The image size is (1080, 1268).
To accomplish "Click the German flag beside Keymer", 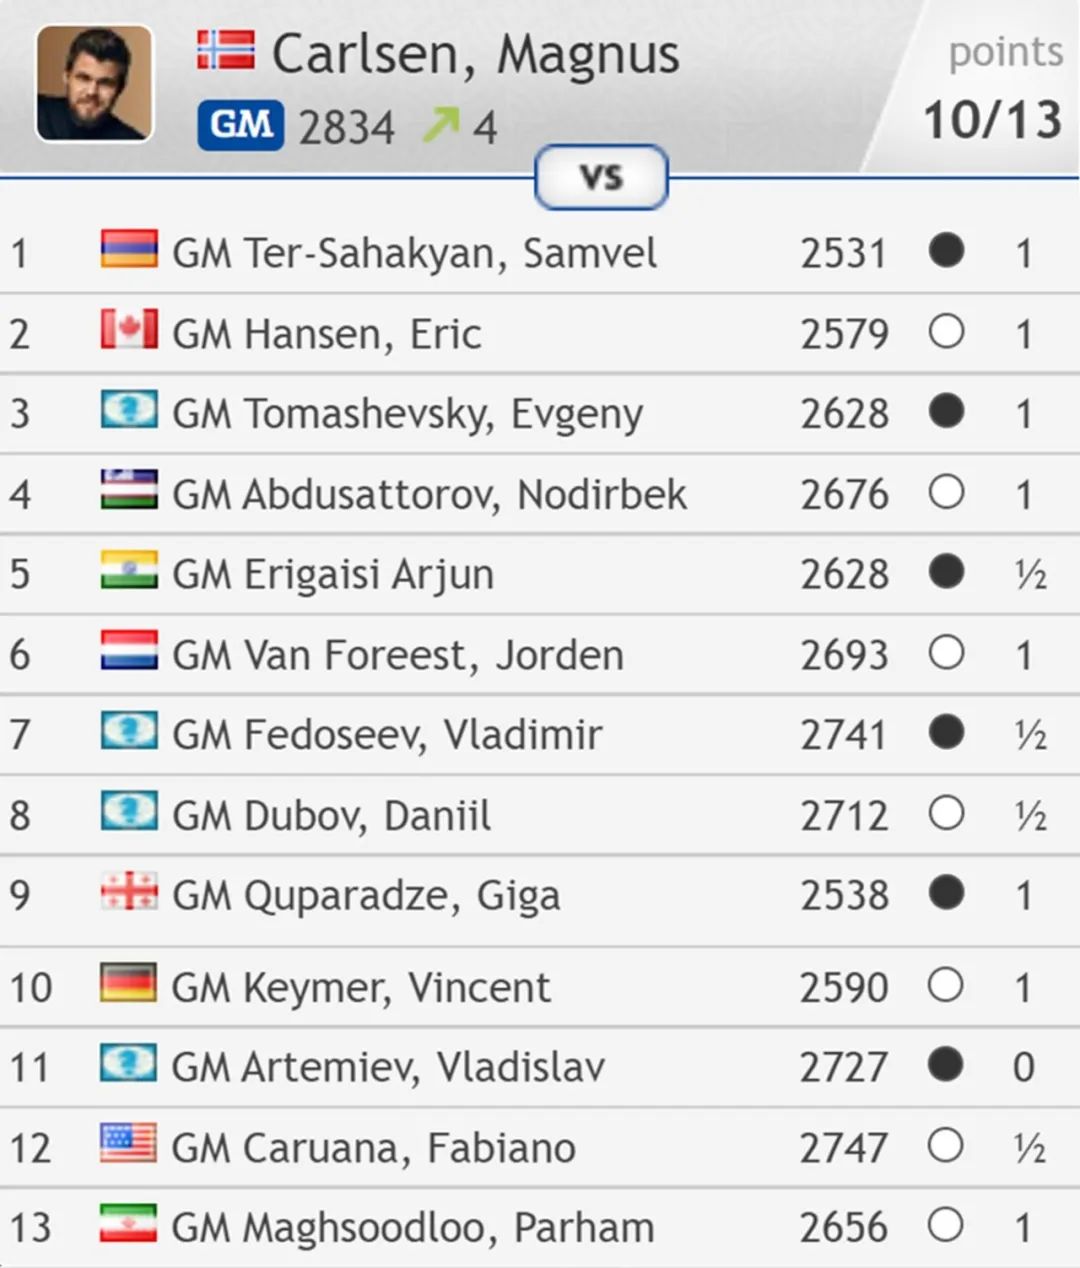I will [x=128, y=983].
